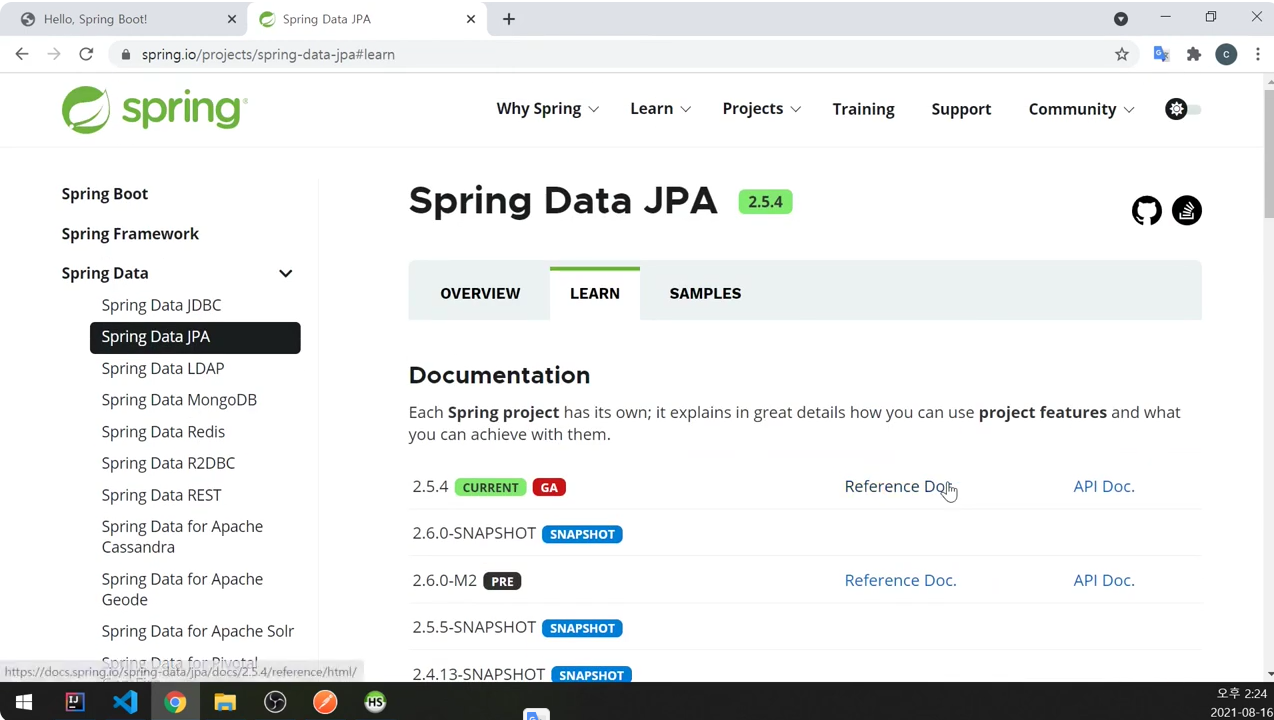Expand the Community navigation menu
This screenshot has height=720, width=1274.
coord(1081,109)
